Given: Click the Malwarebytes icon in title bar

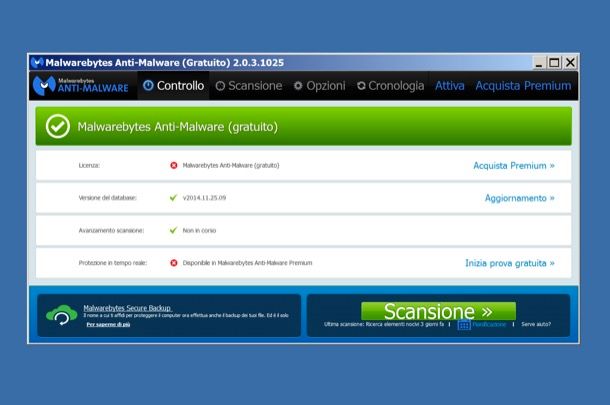Looking at the screenshot, I should pos(37,62).
